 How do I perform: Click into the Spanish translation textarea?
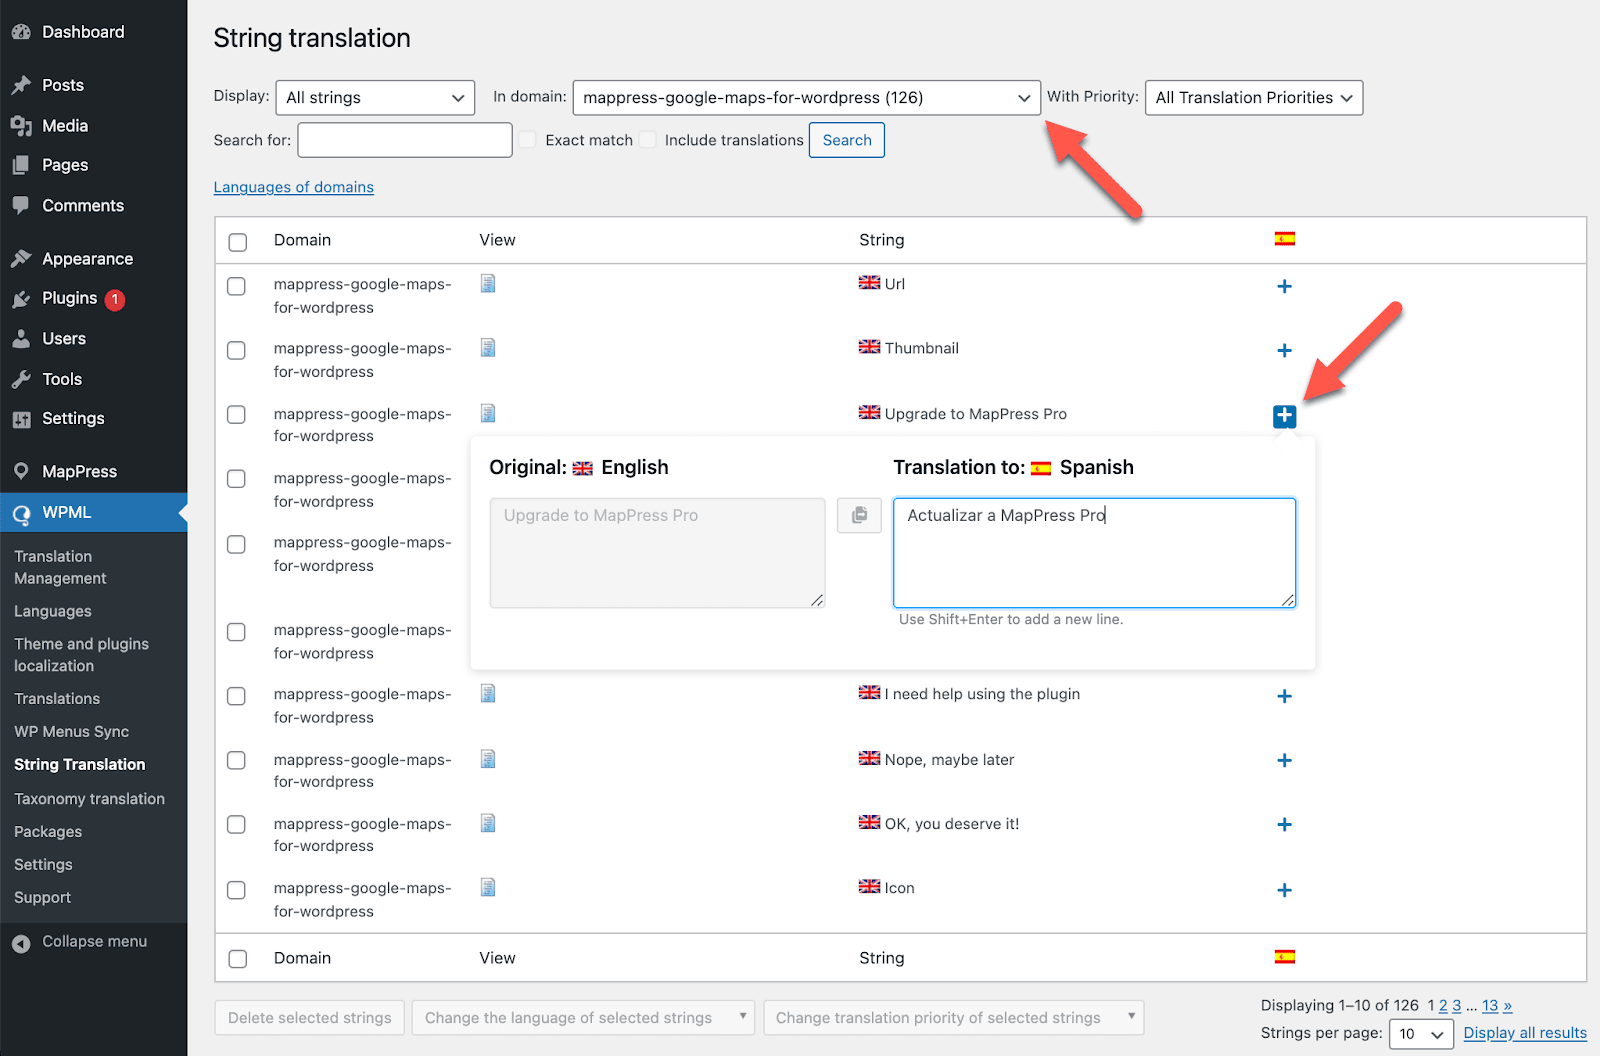tap(1094, 553)
